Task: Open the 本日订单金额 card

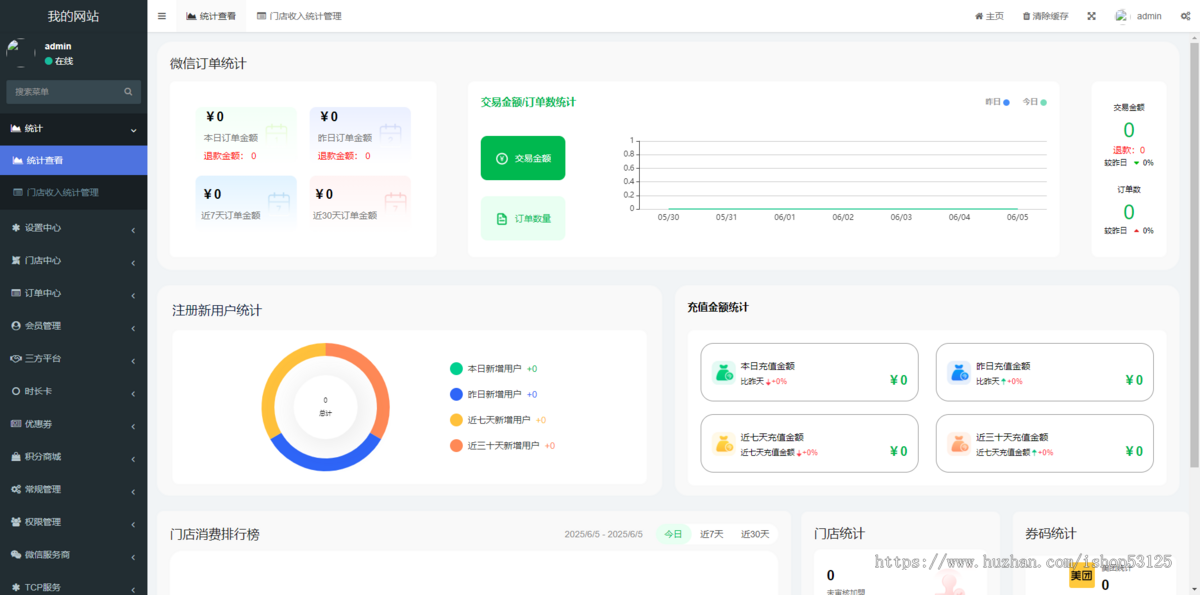Action: click(x=246, y=135)
